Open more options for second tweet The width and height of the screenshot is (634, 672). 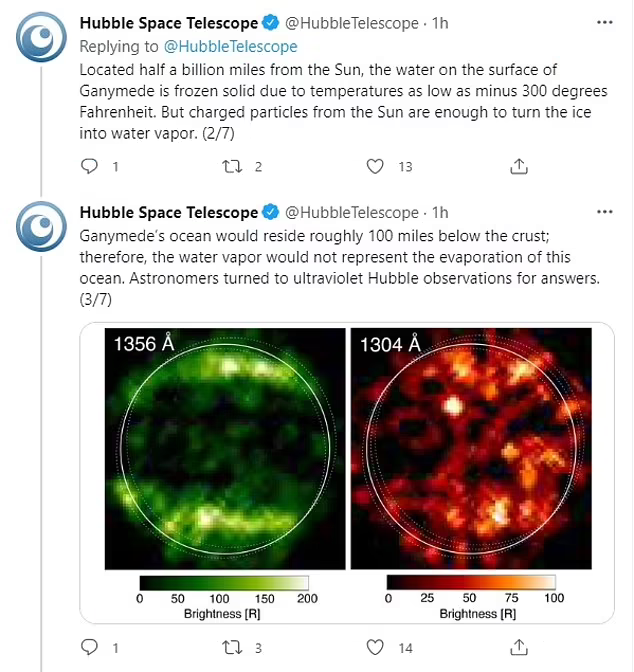(604, 212)
